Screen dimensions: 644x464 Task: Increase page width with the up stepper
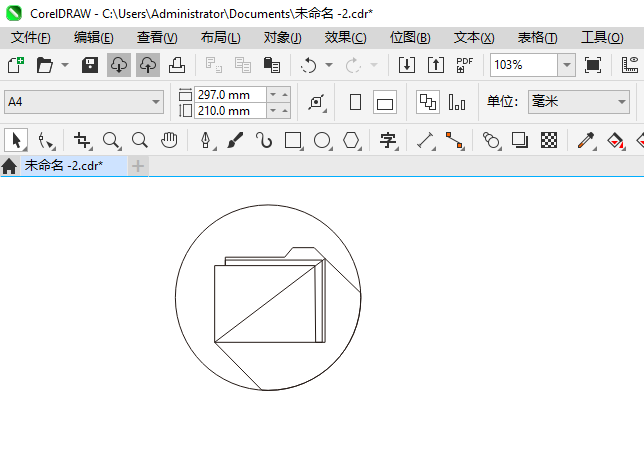[x=285, y=95]
